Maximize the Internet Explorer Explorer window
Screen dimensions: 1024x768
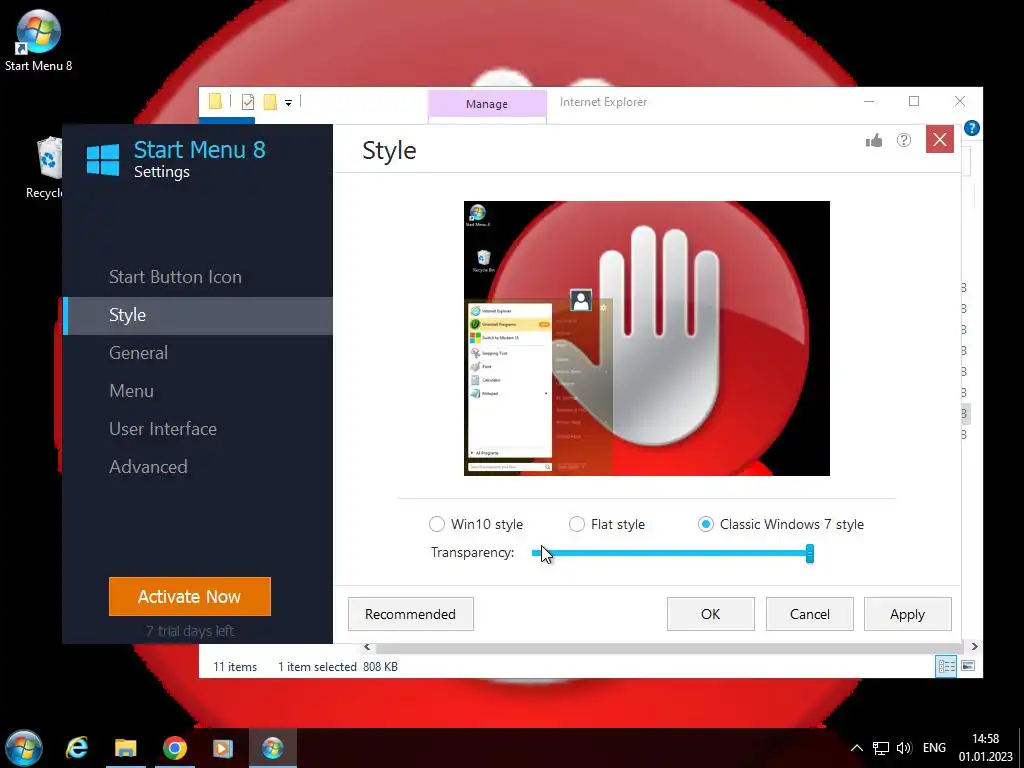click(x=914, y=101)
